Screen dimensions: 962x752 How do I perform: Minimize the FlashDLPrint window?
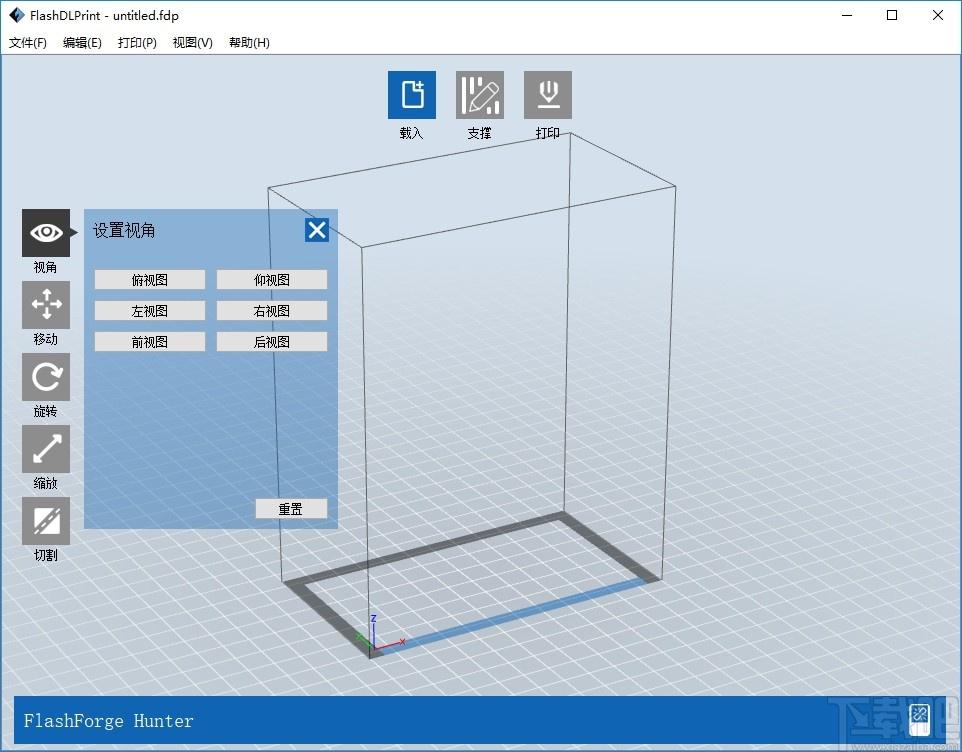click(x=847, y=15)
